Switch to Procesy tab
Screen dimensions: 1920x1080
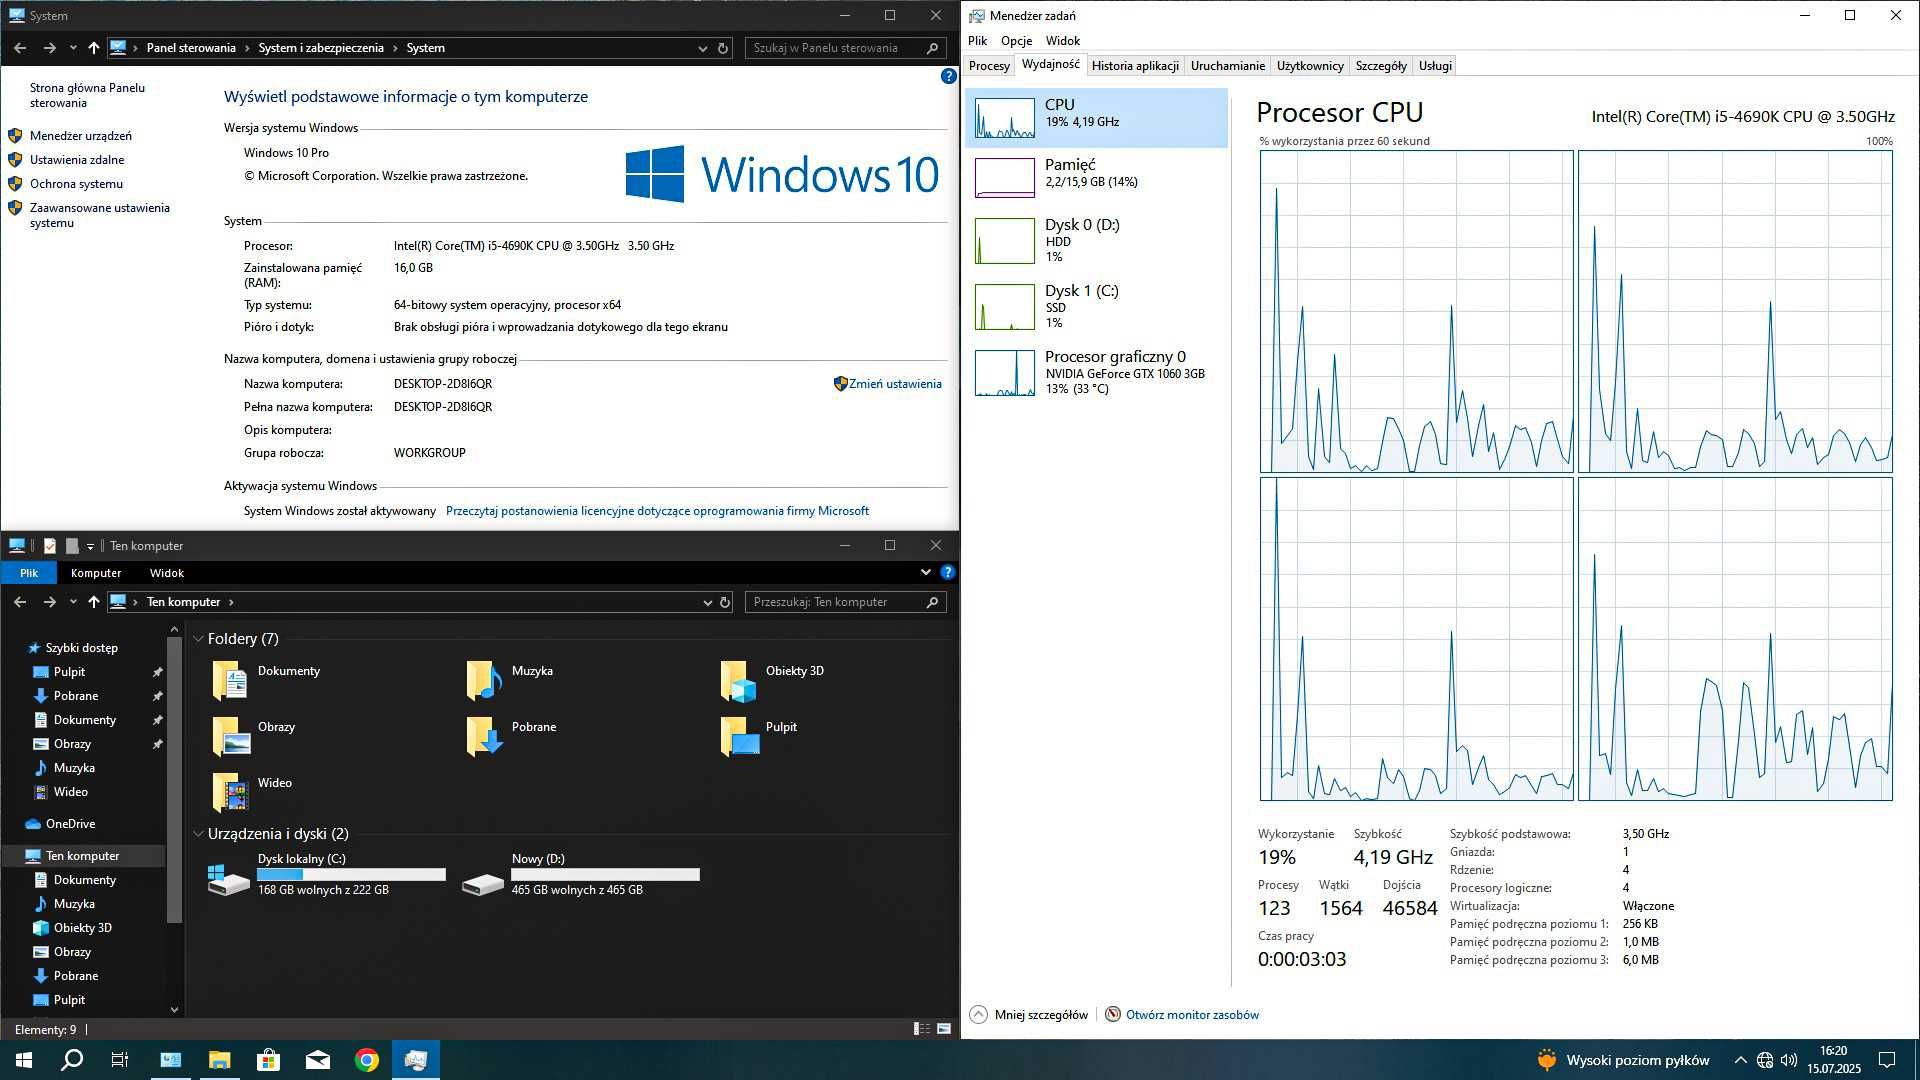(989, 66)
